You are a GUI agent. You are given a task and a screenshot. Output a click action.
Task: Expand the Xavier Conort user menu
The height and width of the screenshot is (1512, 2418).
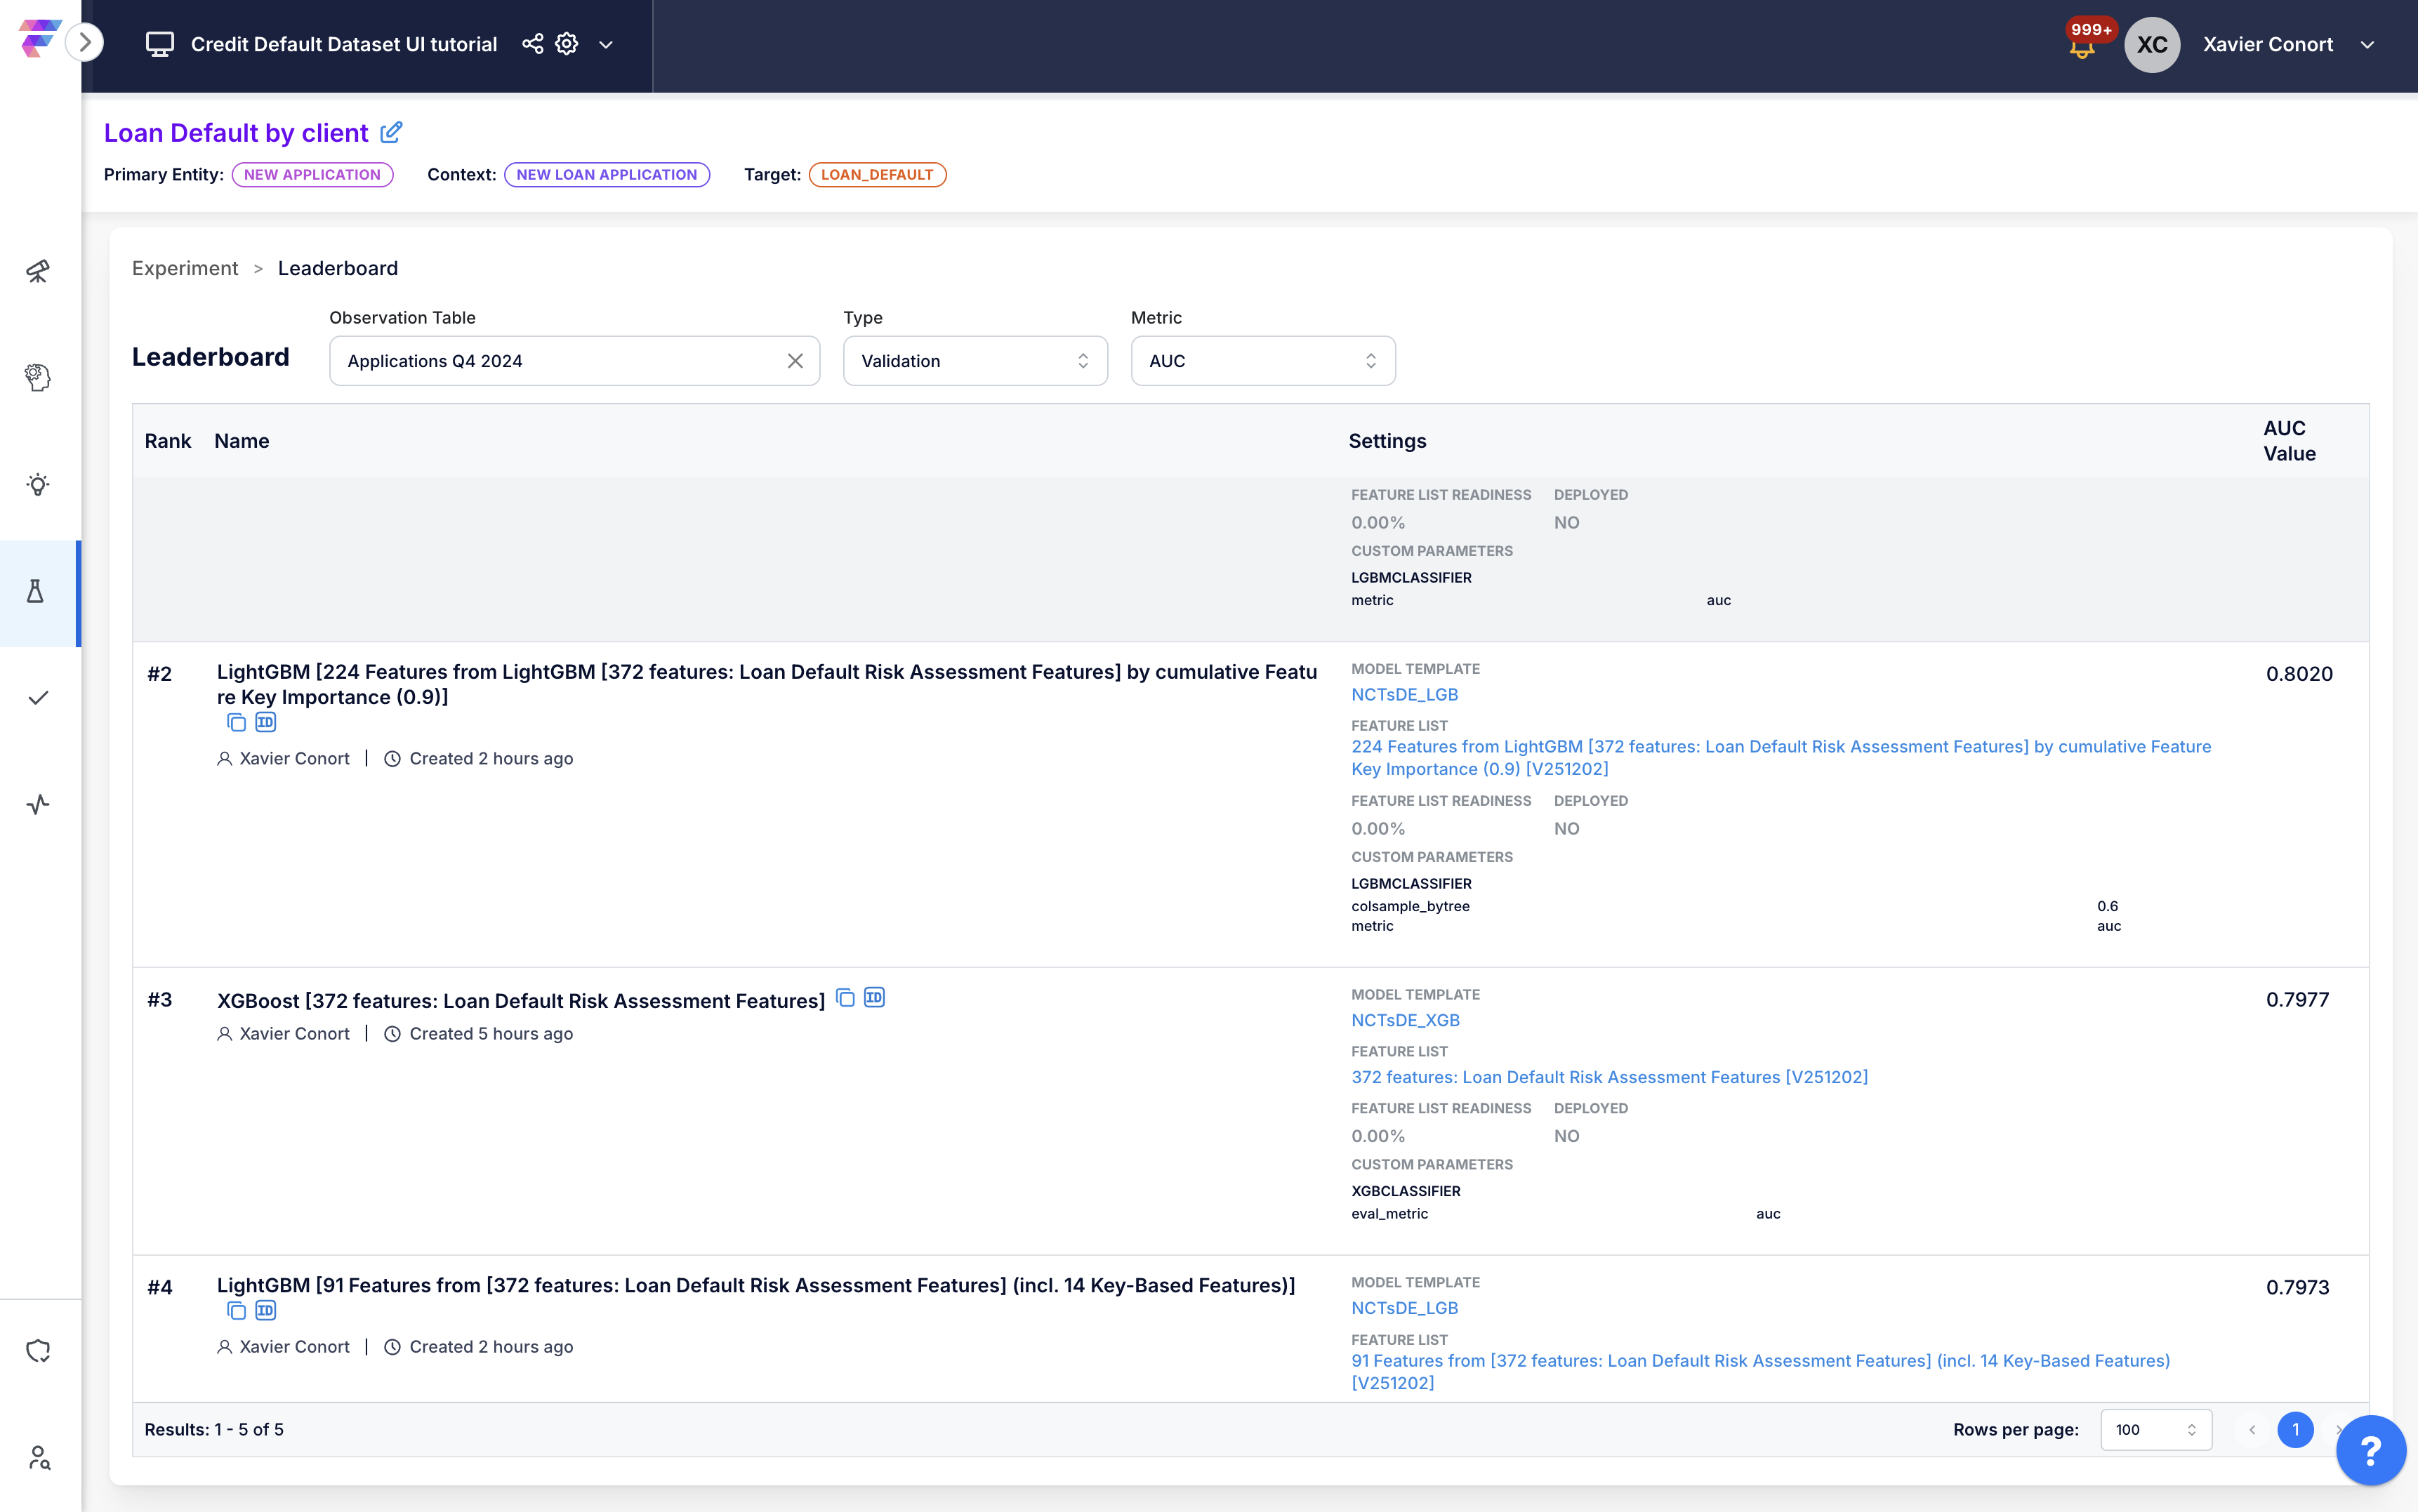point(2367,44)
